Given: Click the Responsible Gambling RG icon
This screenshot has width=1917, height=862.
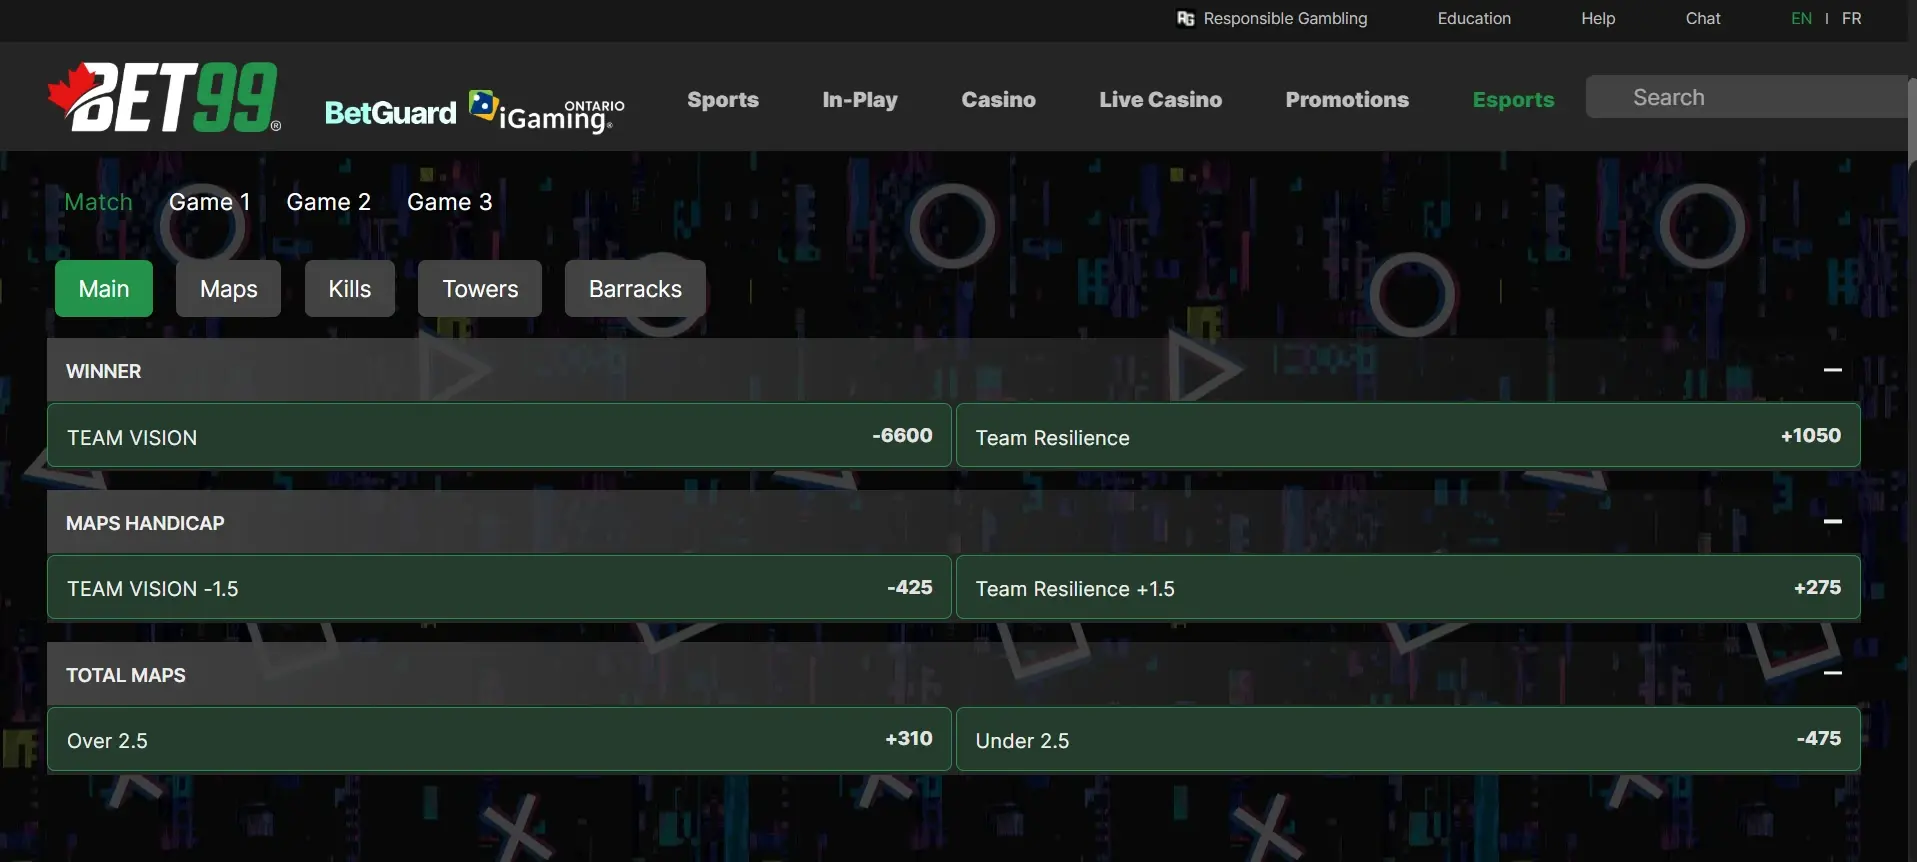Looking at the screenshot, I should coord(1186,18).
